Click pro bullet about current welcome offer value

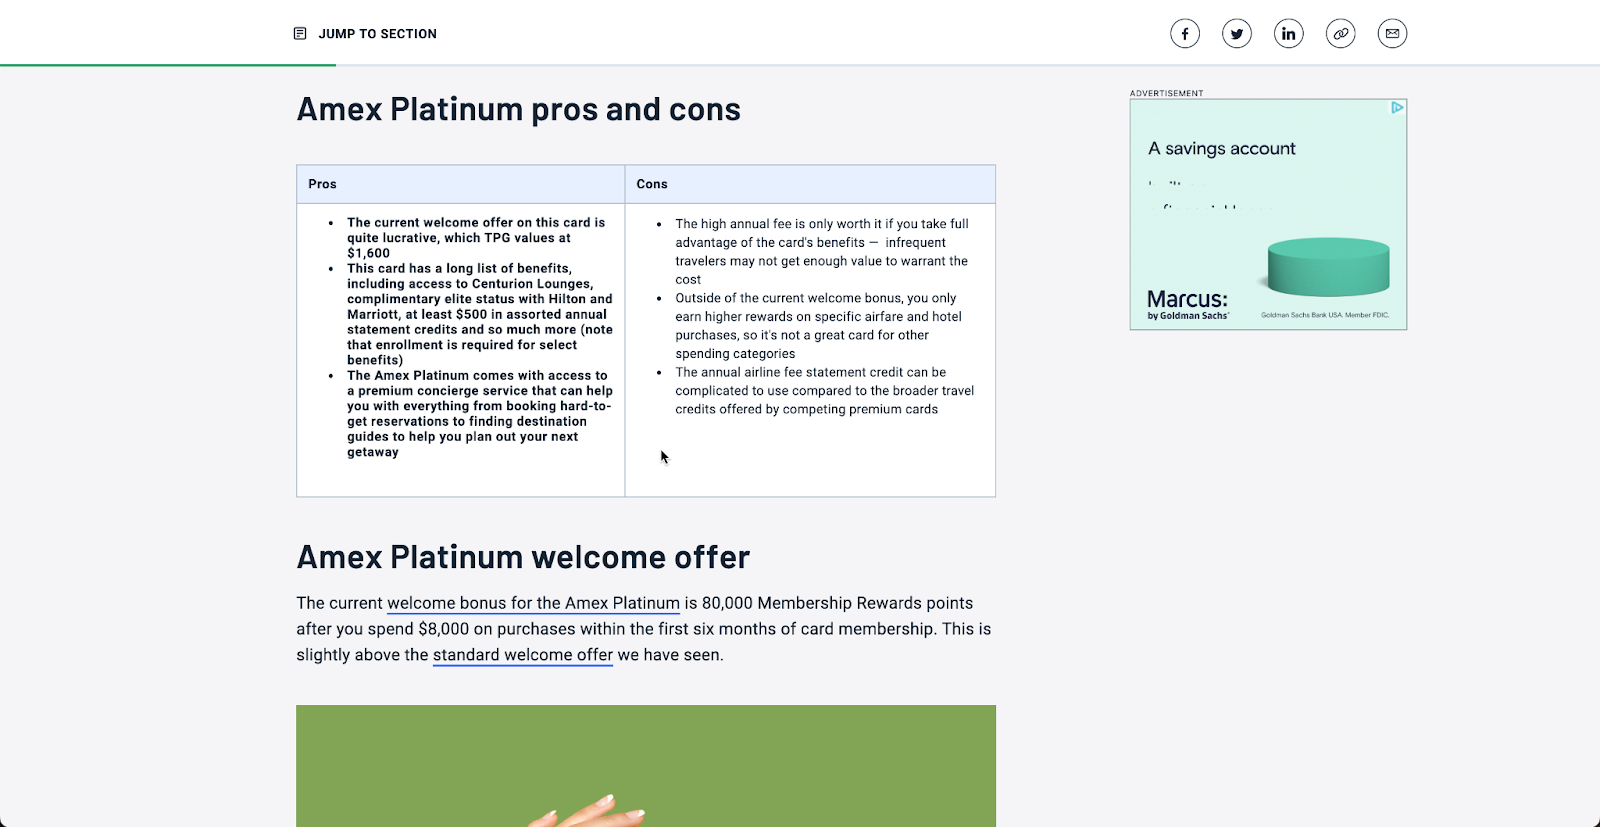pos(476,238)
